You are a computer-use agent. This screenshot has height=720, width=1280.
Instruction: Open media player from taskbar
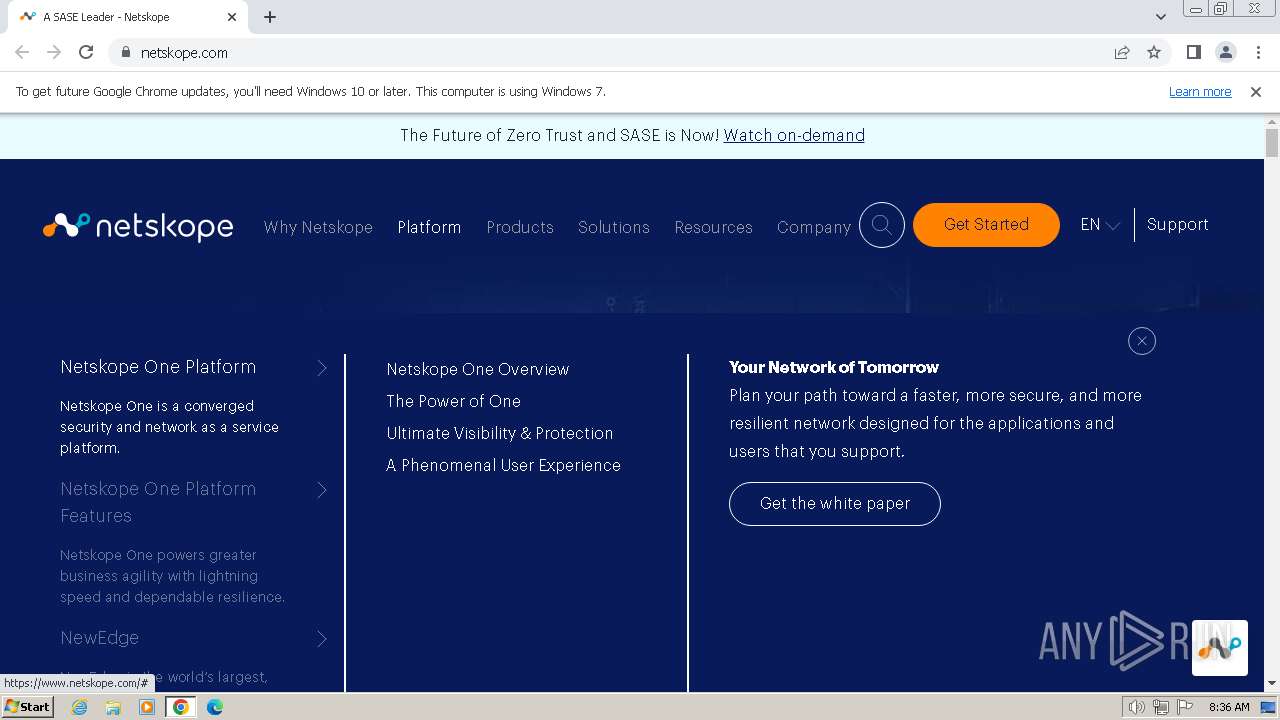tap(147, 707)
